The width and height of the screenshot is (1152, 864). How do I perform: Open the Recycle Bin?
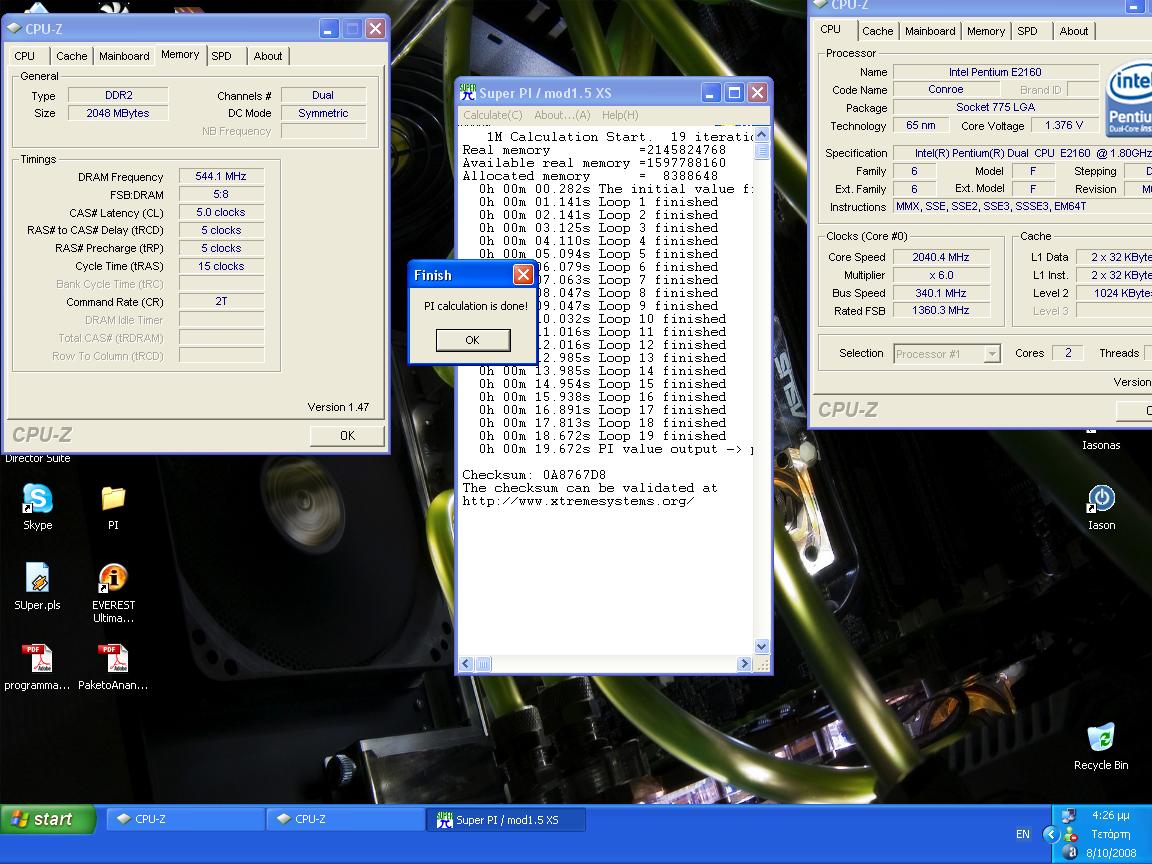(1101, 738)
